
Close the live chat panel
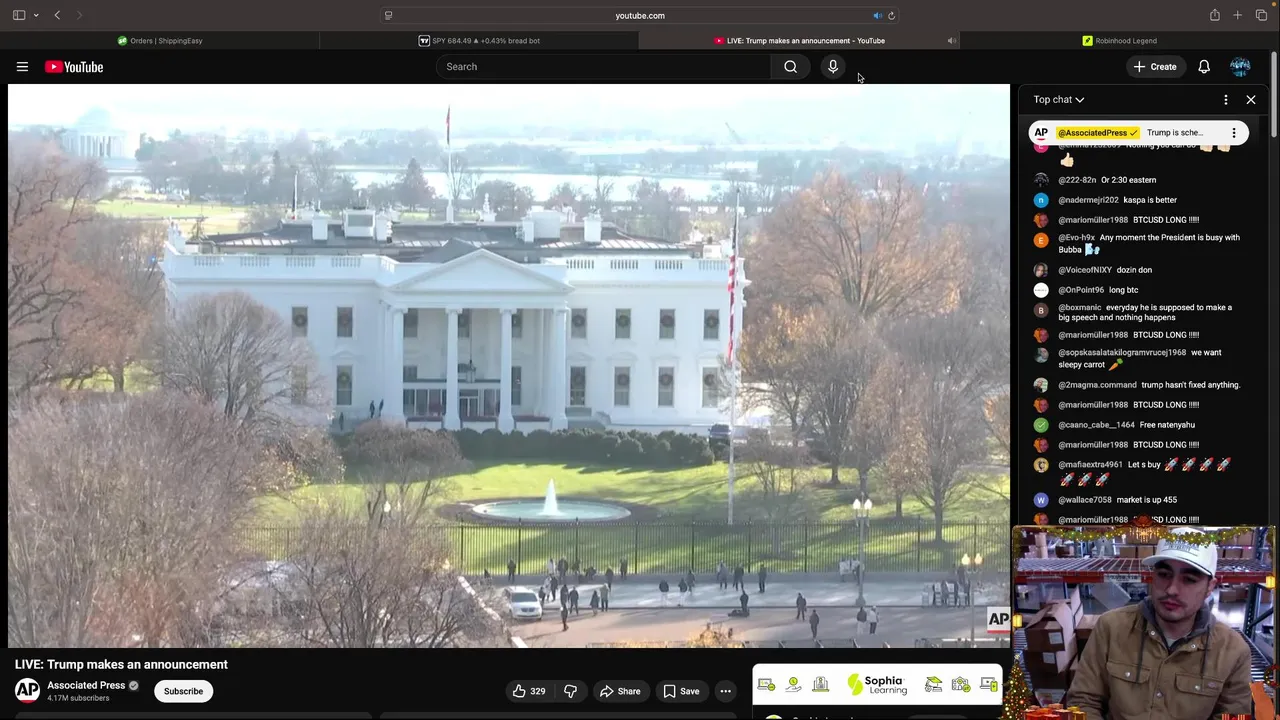[x=1251, y=100]
